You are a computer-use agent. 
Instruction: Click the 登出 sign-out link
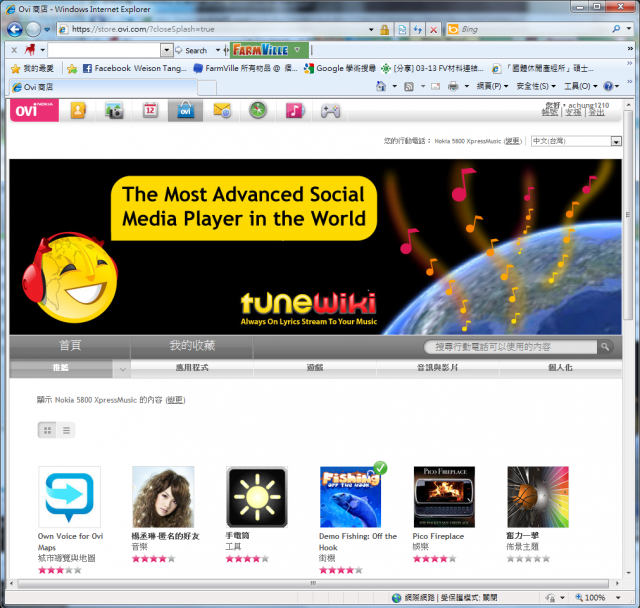click(596, 112)
